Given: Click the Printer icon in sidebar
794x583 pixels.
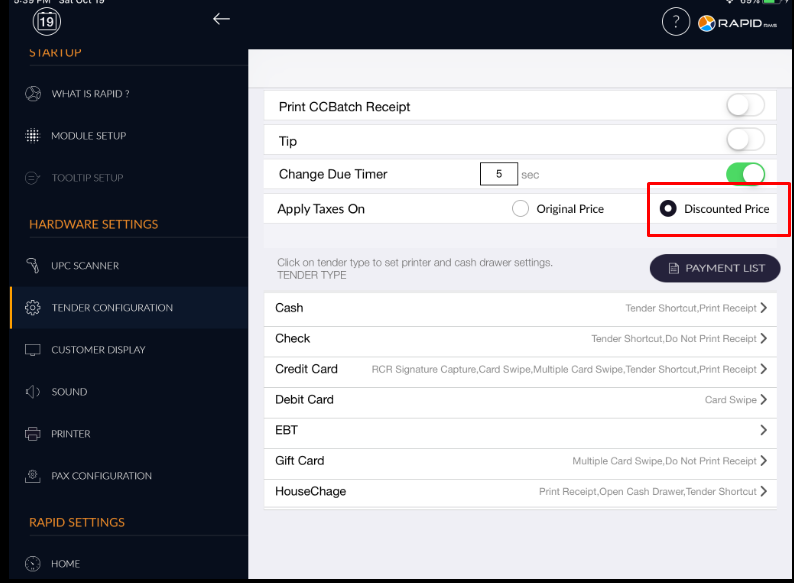Looking at the screenshot, I should pos(33,434).
